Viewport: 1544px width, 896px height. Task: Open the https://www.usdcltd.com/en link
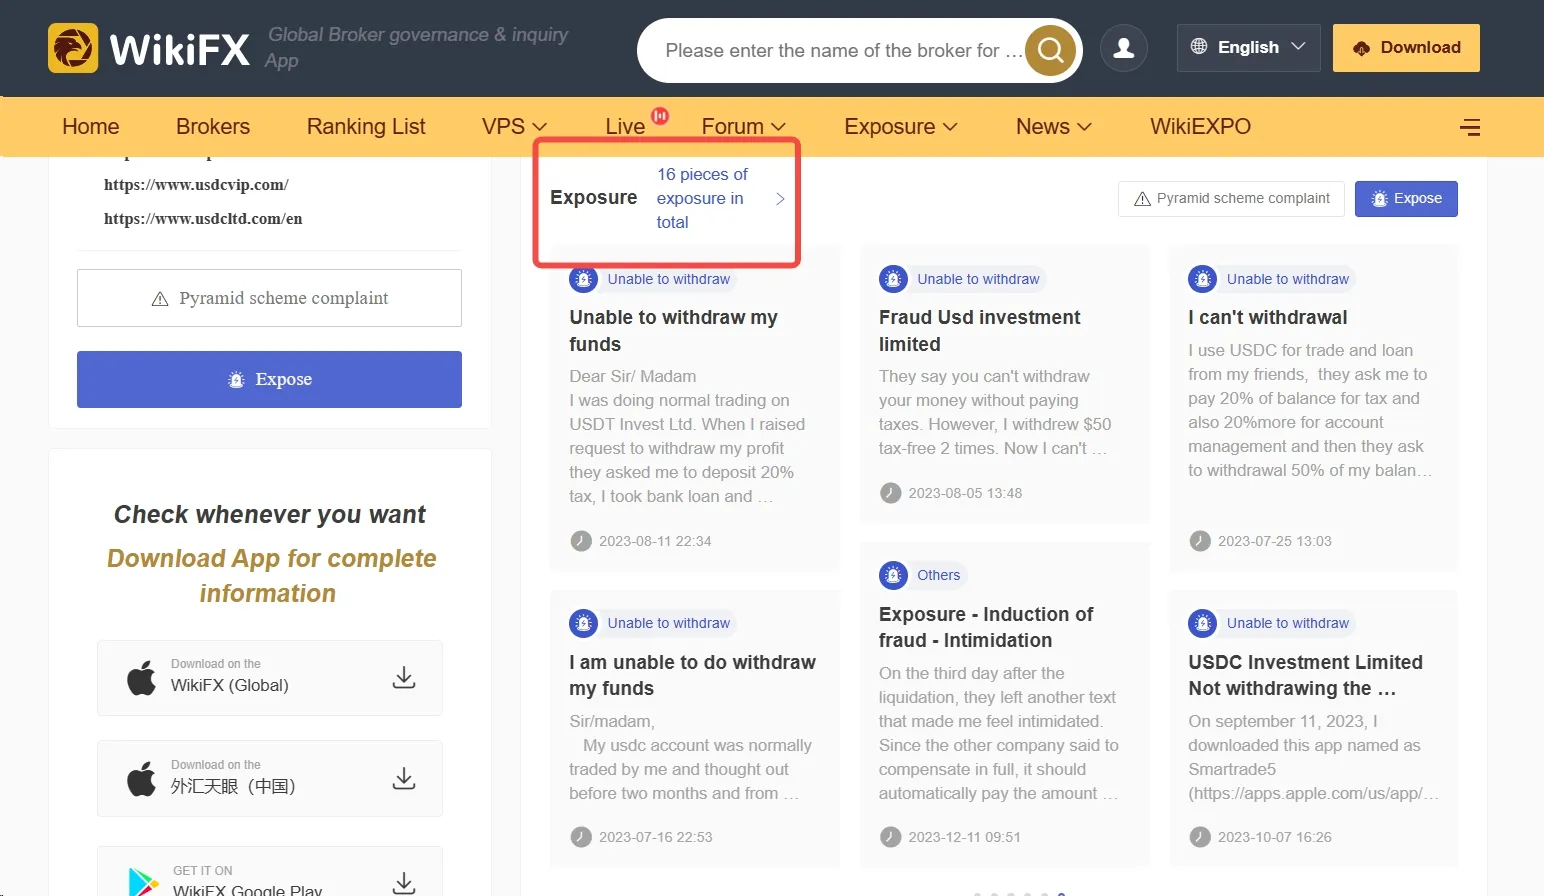(203, 219)
